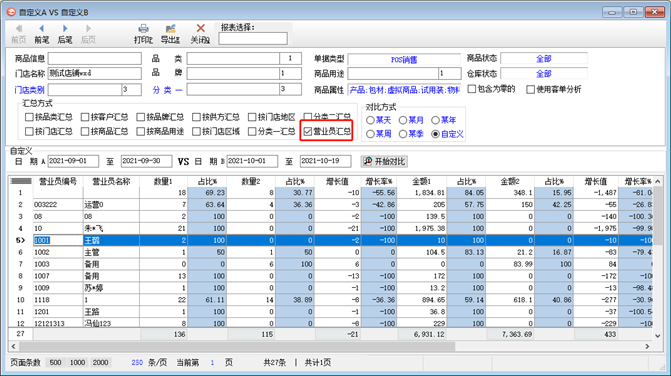Screen dimensions: 671x376
Task: Click the 门店名称 input field
Action: click(x=95, y=74)
